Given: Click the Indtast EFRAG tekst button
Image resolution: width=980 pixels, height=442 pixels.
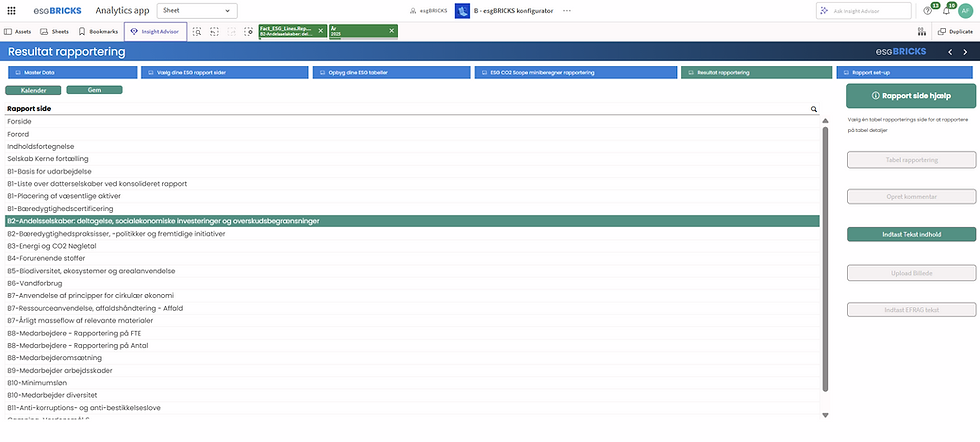Looking at the screenshot, I should 911,310.
